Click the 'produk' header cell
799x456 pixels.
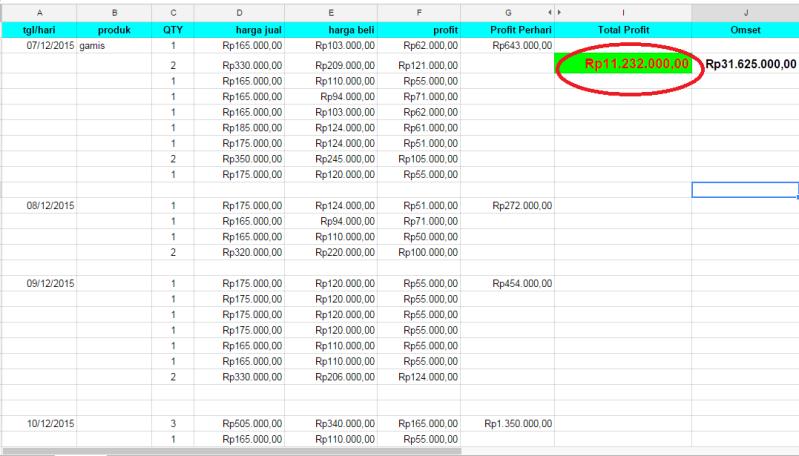coord(115,30)
